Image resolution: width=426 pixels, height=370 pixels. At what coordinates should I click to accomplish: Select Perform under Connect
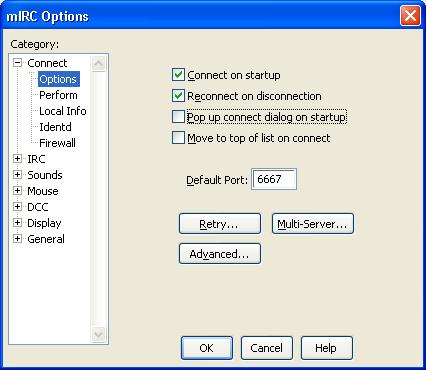pos(58,95)
